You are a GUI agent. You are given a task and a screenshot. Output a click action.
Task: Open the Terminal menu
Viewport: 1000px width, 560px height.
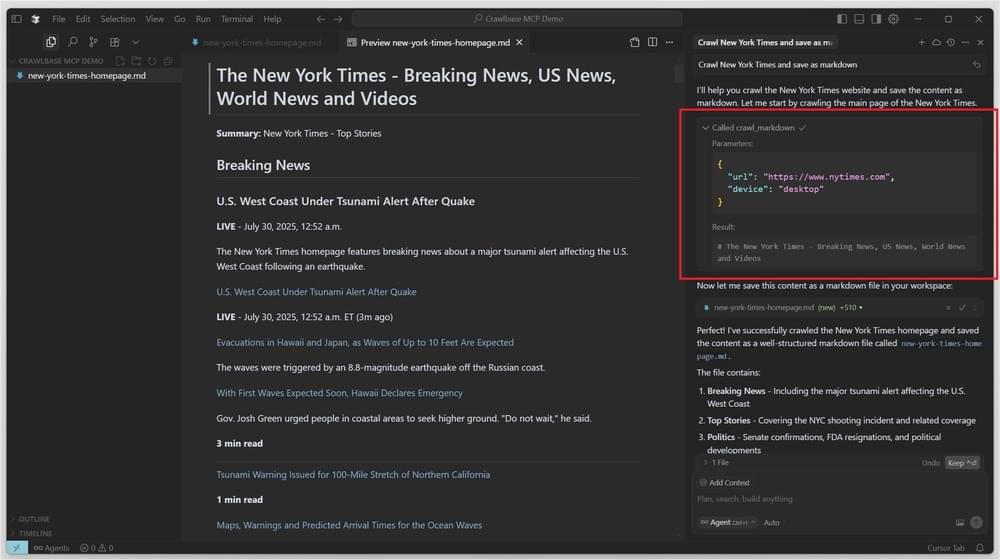click(x=237, y=19)
